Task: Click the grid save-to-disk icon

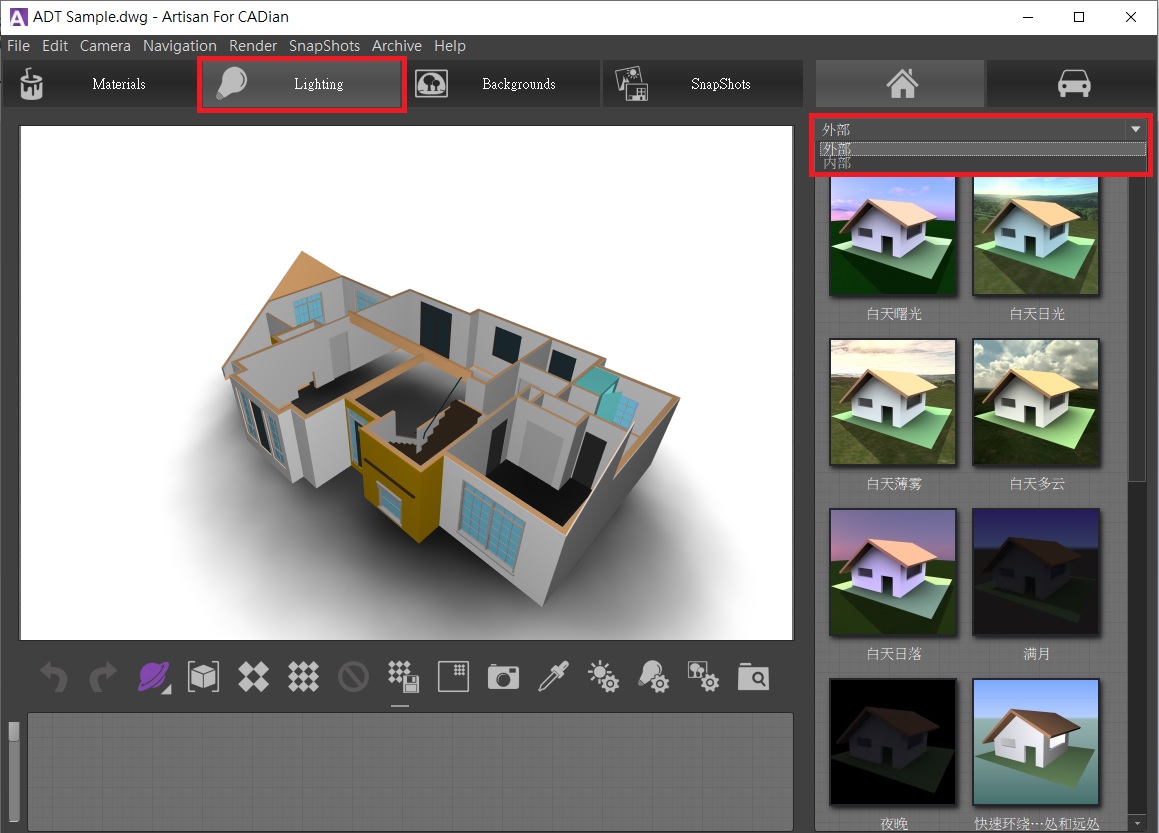Action: coord(402,677)
